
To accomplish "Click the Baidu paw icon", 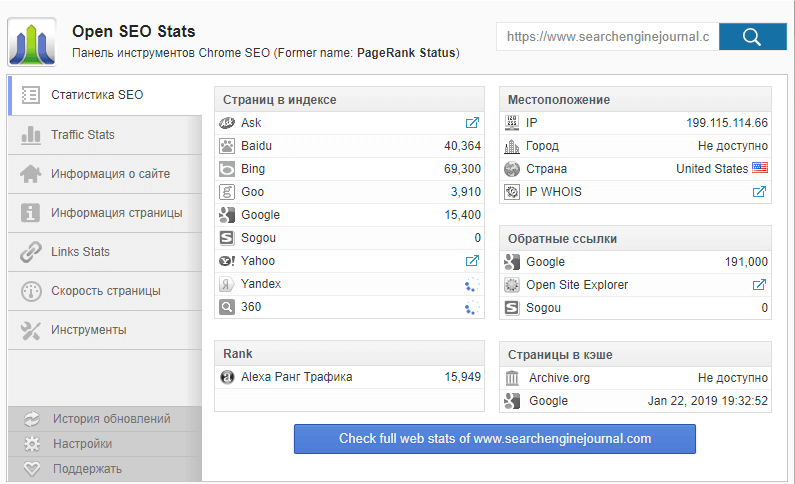I will click(x=227, y=146).
